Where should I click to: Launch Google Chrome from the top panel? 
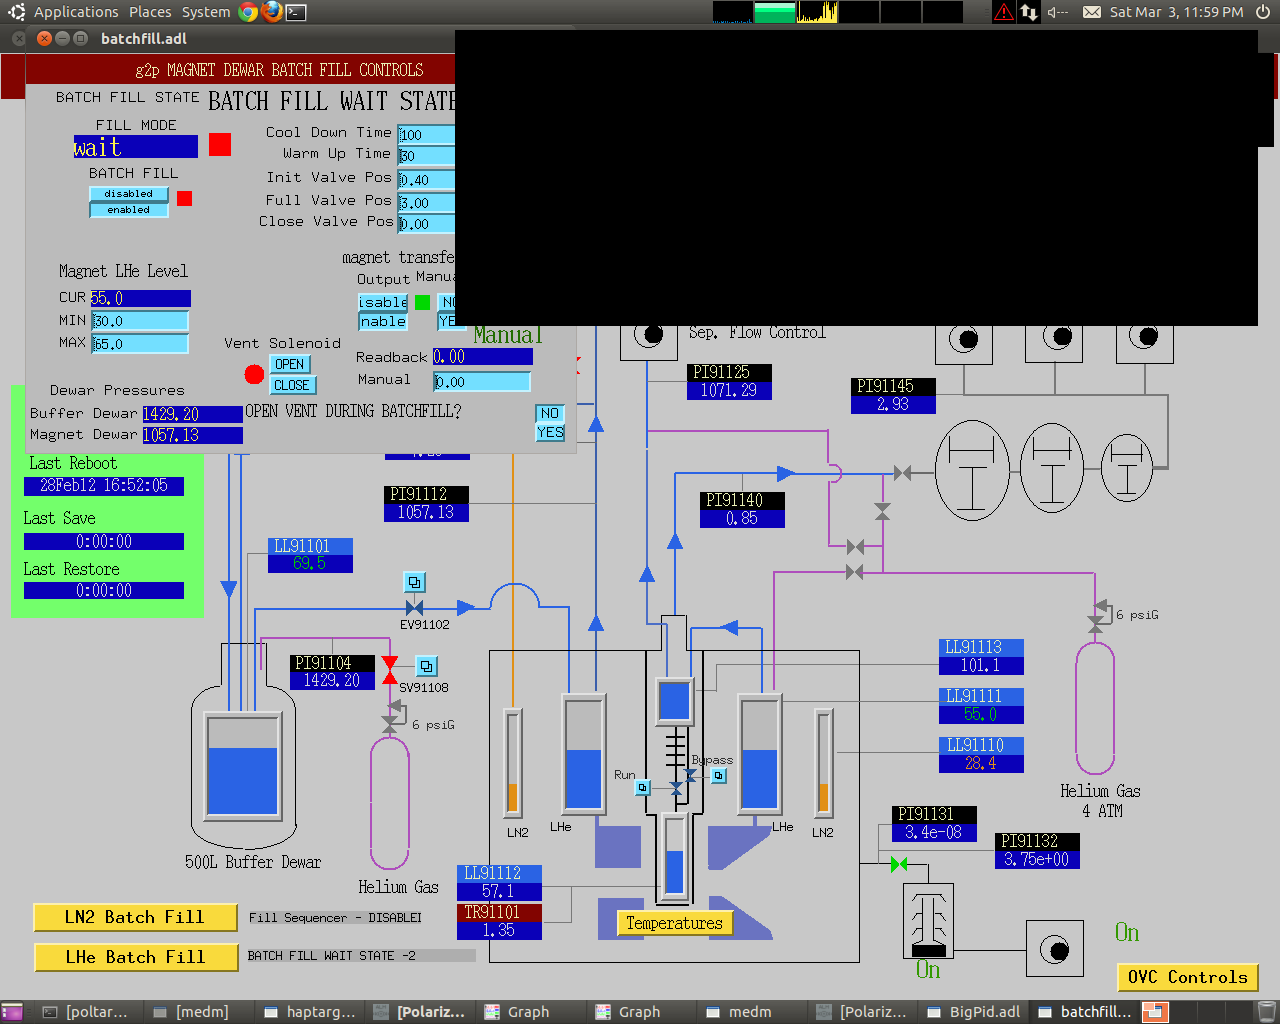tap(248, 12)
